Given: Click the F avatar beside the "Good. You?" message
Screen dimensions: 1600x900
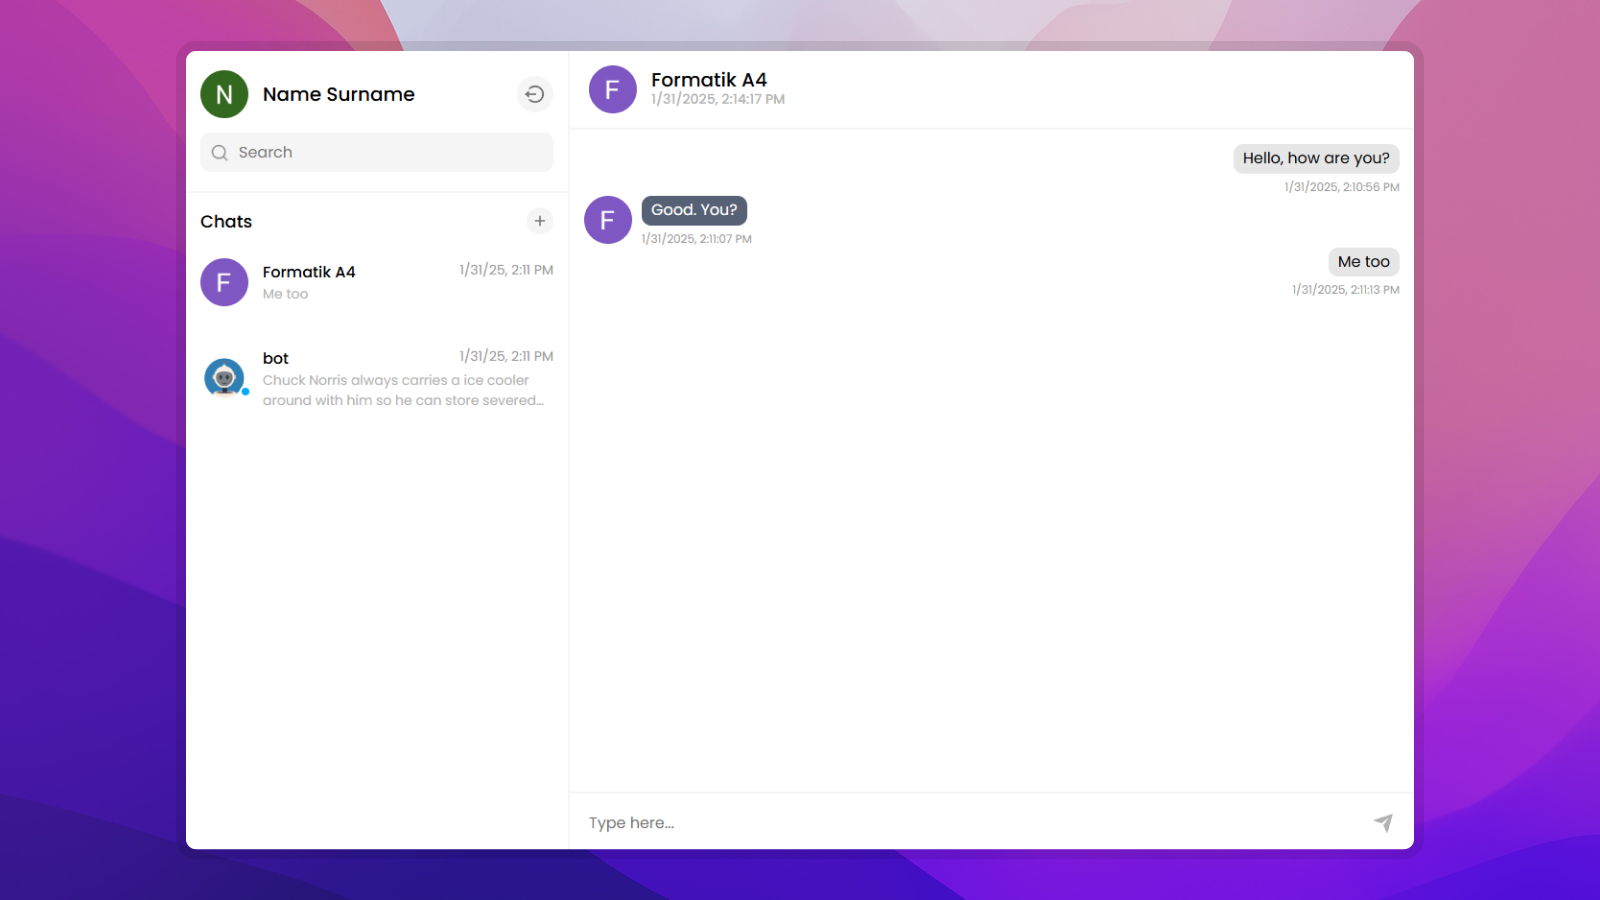Looking at the screenshot, I should click(608, 220).
